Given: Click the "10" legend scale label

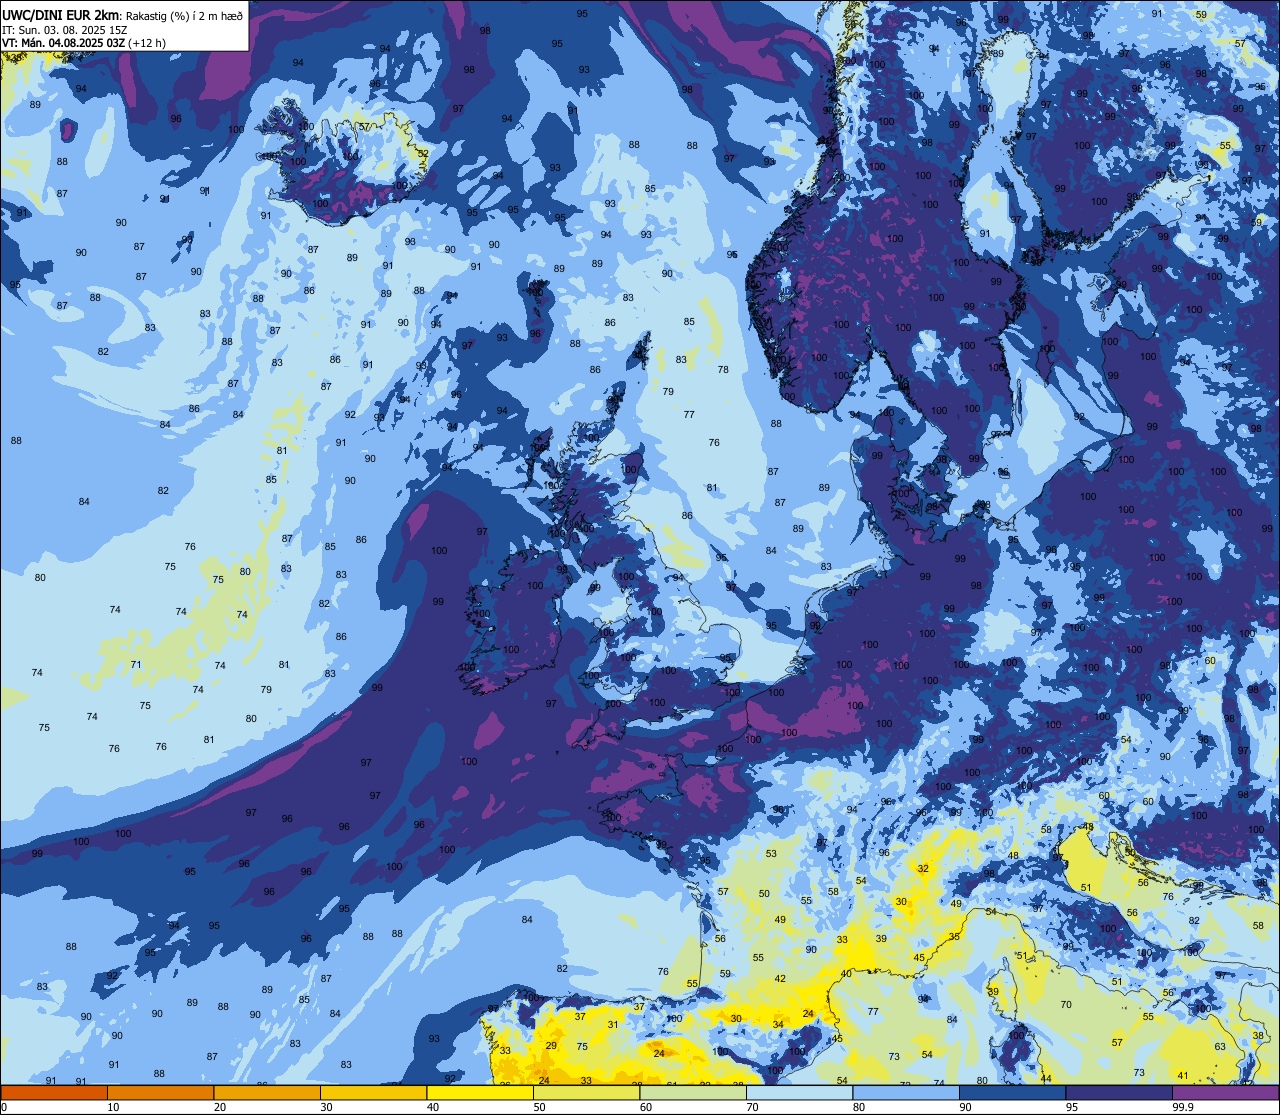Looking at the screenshot, I should (113, 1107).
